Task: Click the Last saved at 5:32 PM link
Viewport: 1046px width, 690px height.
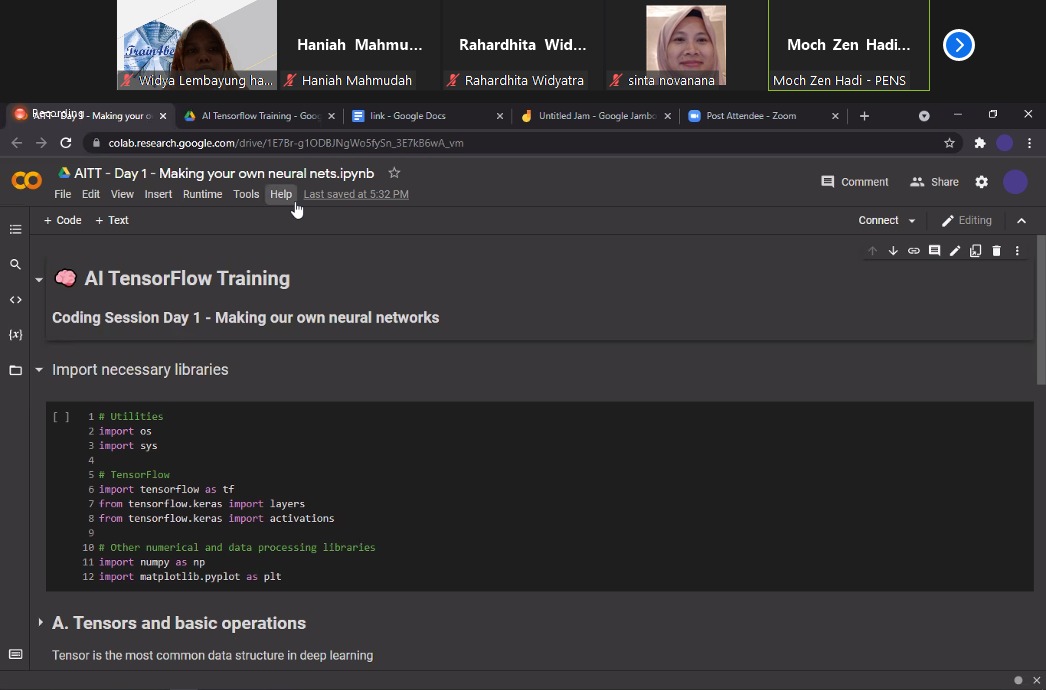Action: 356,194
